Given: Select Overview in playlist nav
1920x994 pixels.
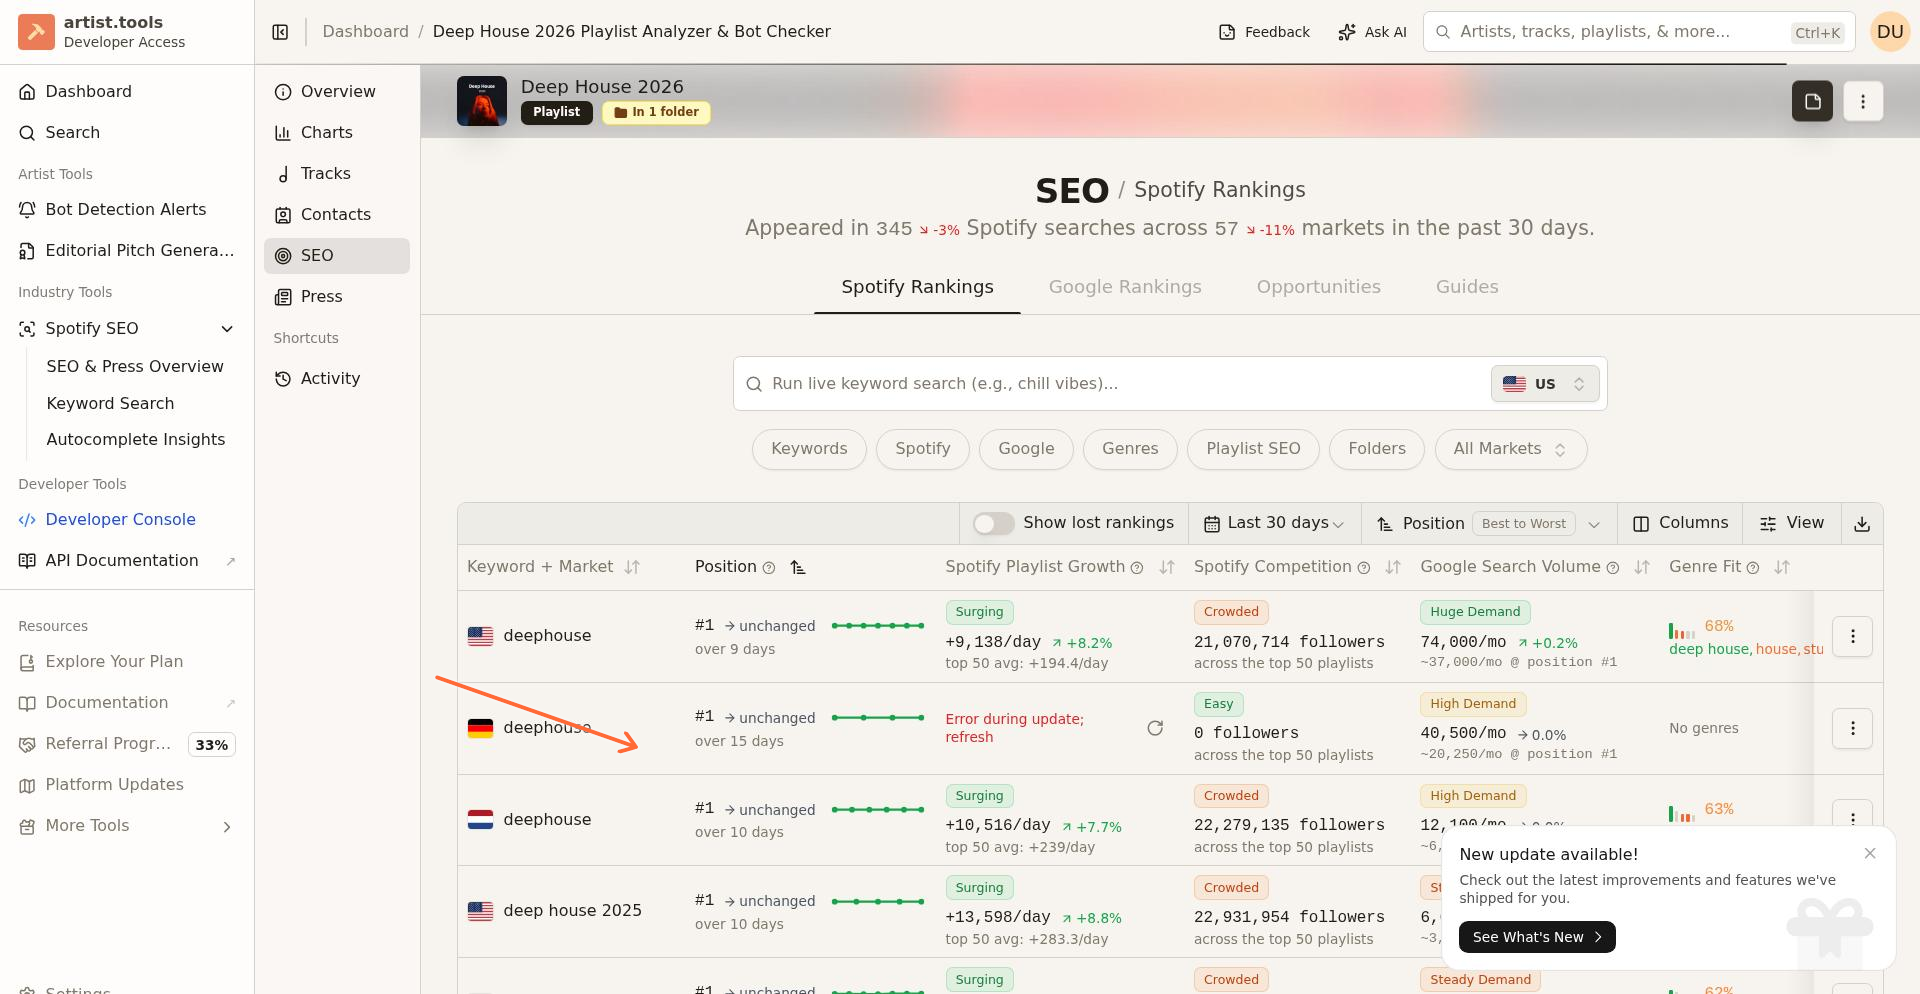Looking at the screenshot, I should pos(337,91).
